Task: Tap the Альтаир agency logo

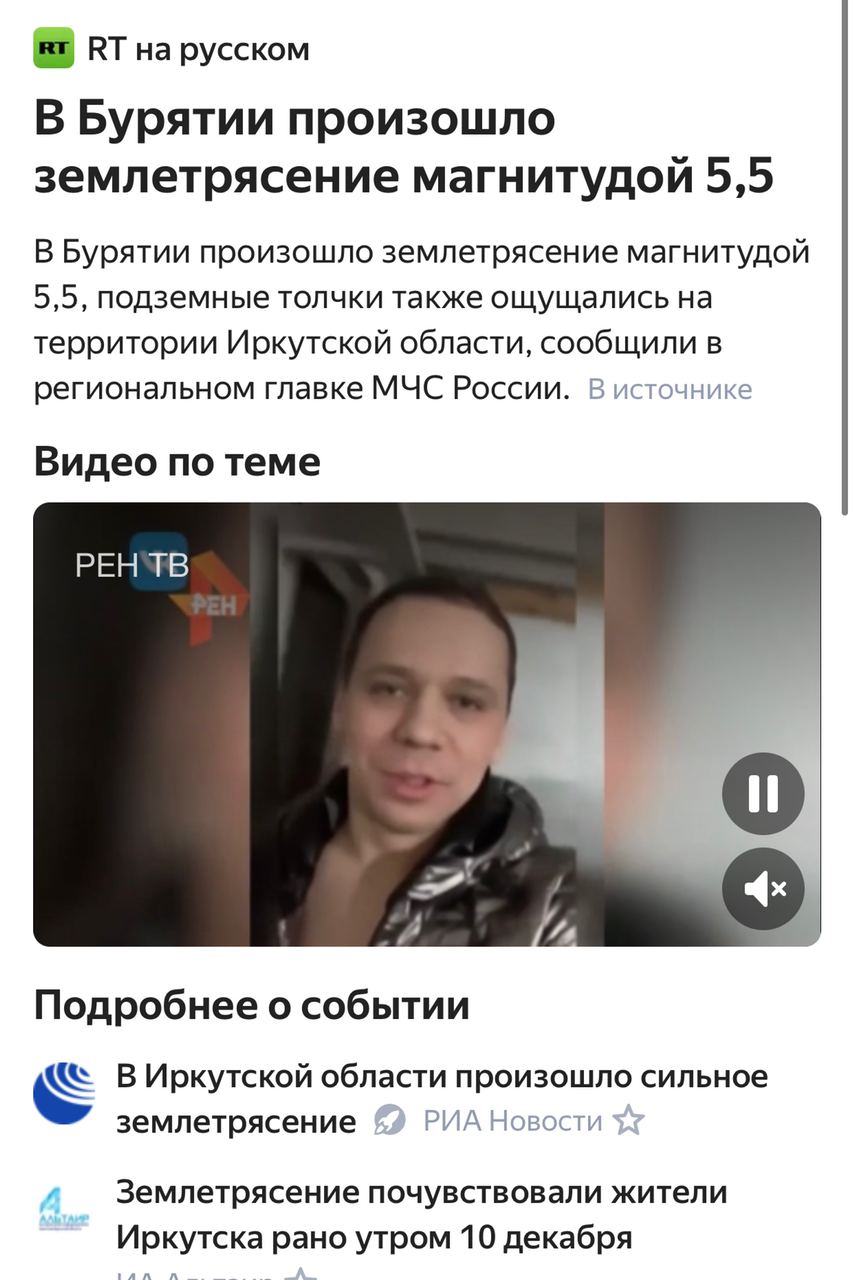Action: pos(64,1210)
